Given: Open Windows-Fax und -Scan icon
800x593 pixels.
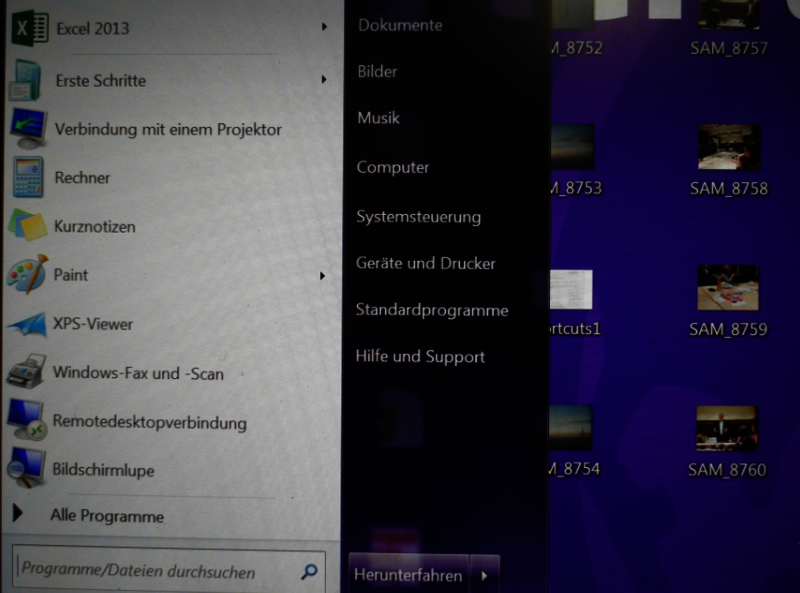Looking at the screenshot, I should coord(27,372).
